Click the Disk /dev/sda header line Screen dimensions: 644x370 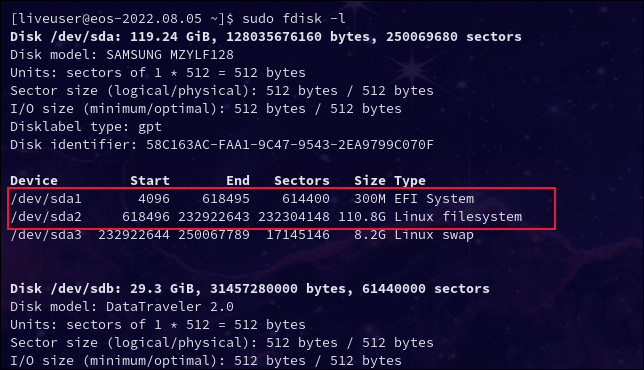click(266, 37)
